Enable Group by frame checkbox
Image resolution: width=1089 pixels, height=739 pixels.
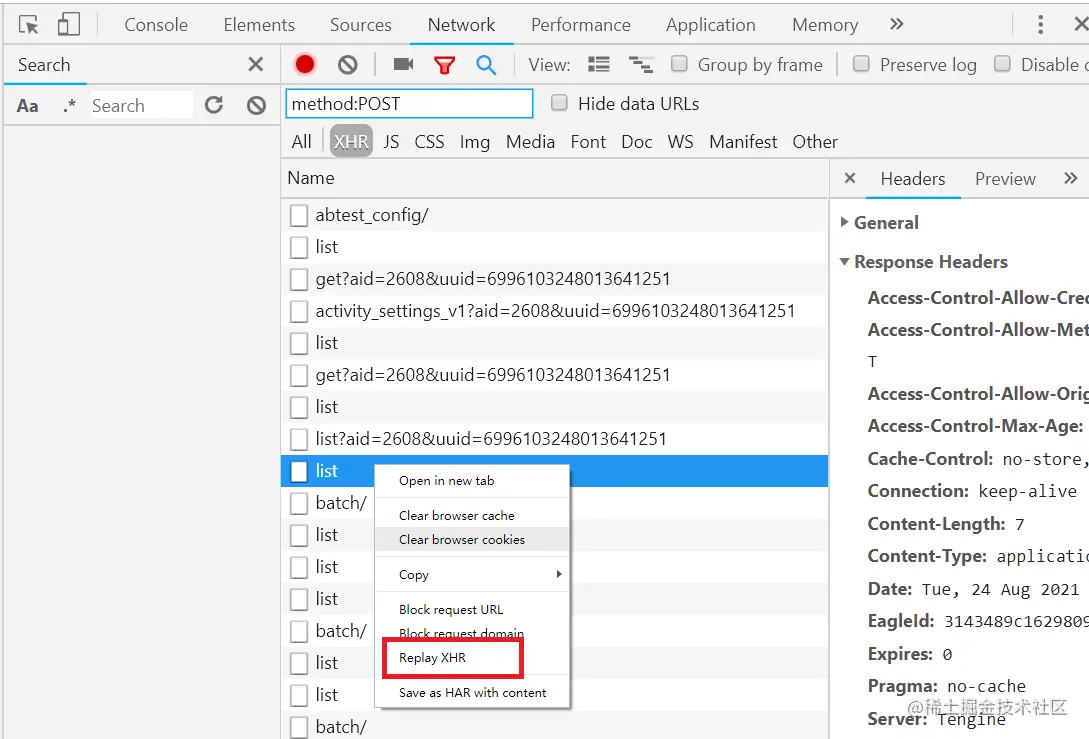(679, 64)
